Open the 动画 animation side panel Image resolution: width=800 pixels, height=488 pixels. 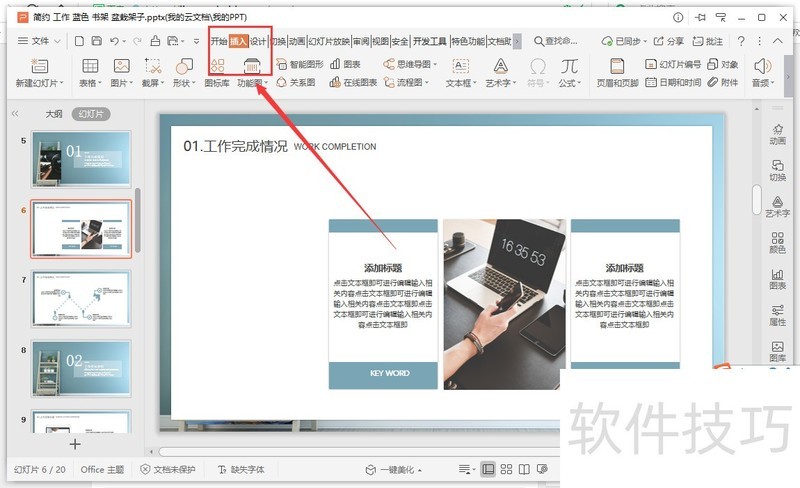click(777, 134)
